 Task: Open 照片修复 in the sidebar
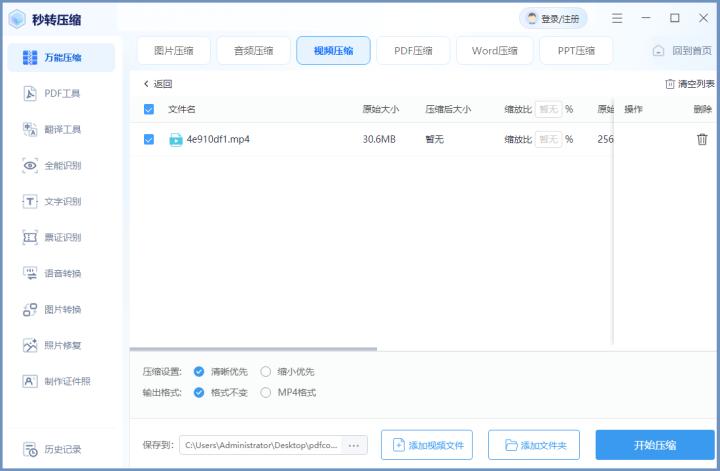tap(61, 345)
